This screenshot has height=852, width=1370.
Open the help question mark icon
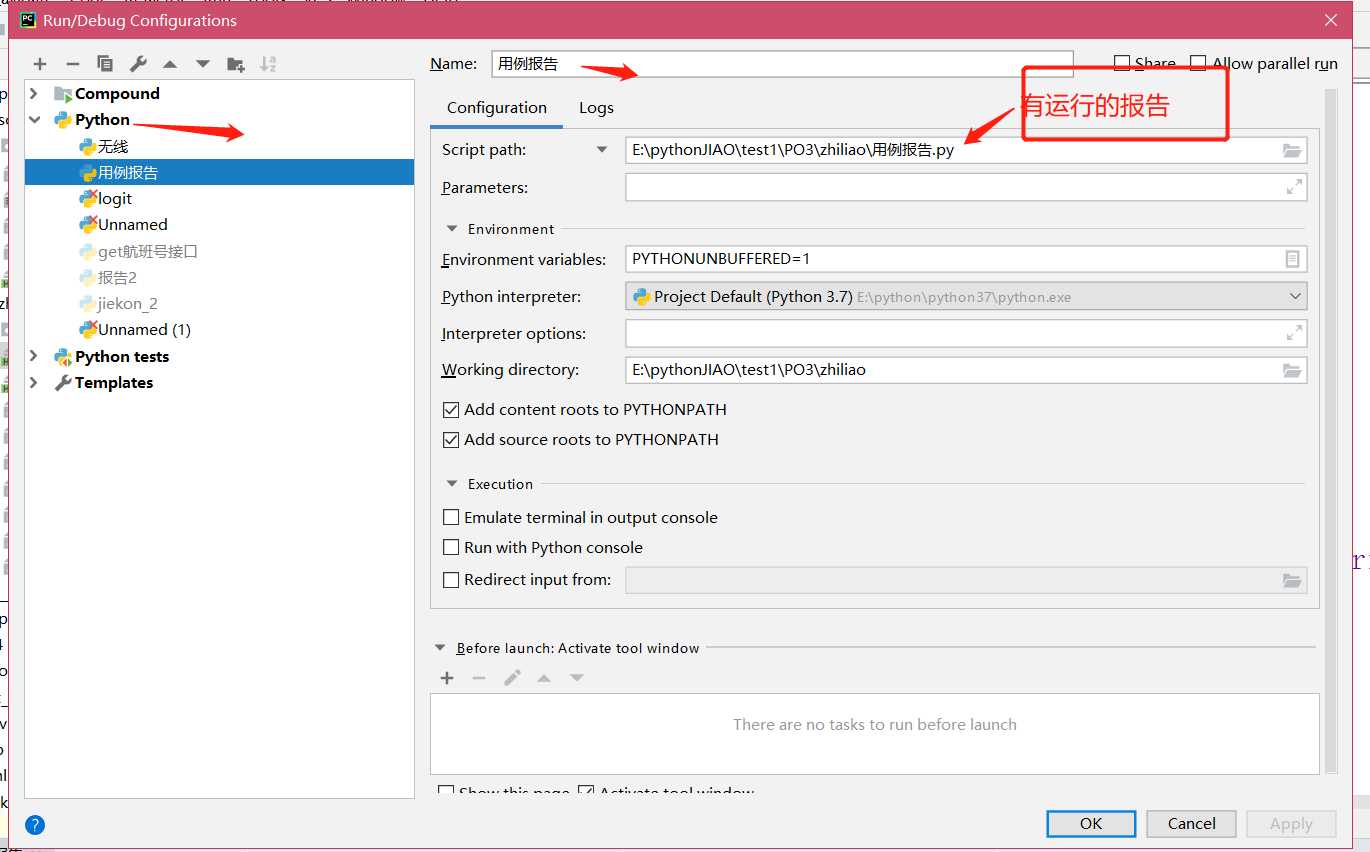pyautogui.click(x=35, y=825)
